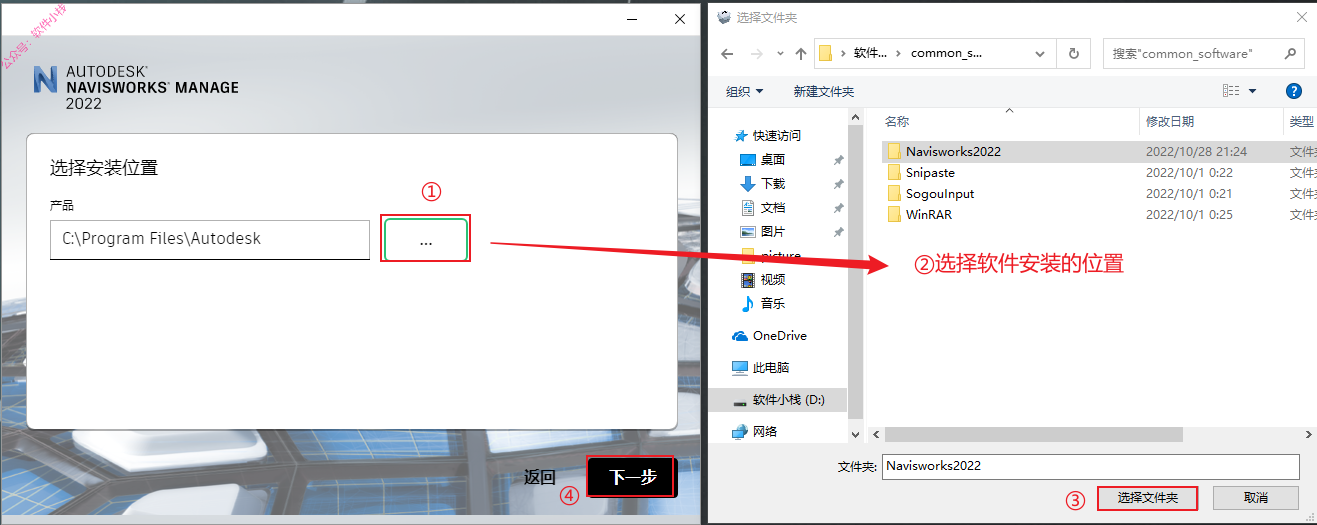The image size is (1317, 525).
Task: Click the search magnifier icon
Action: pos(1290,54)
